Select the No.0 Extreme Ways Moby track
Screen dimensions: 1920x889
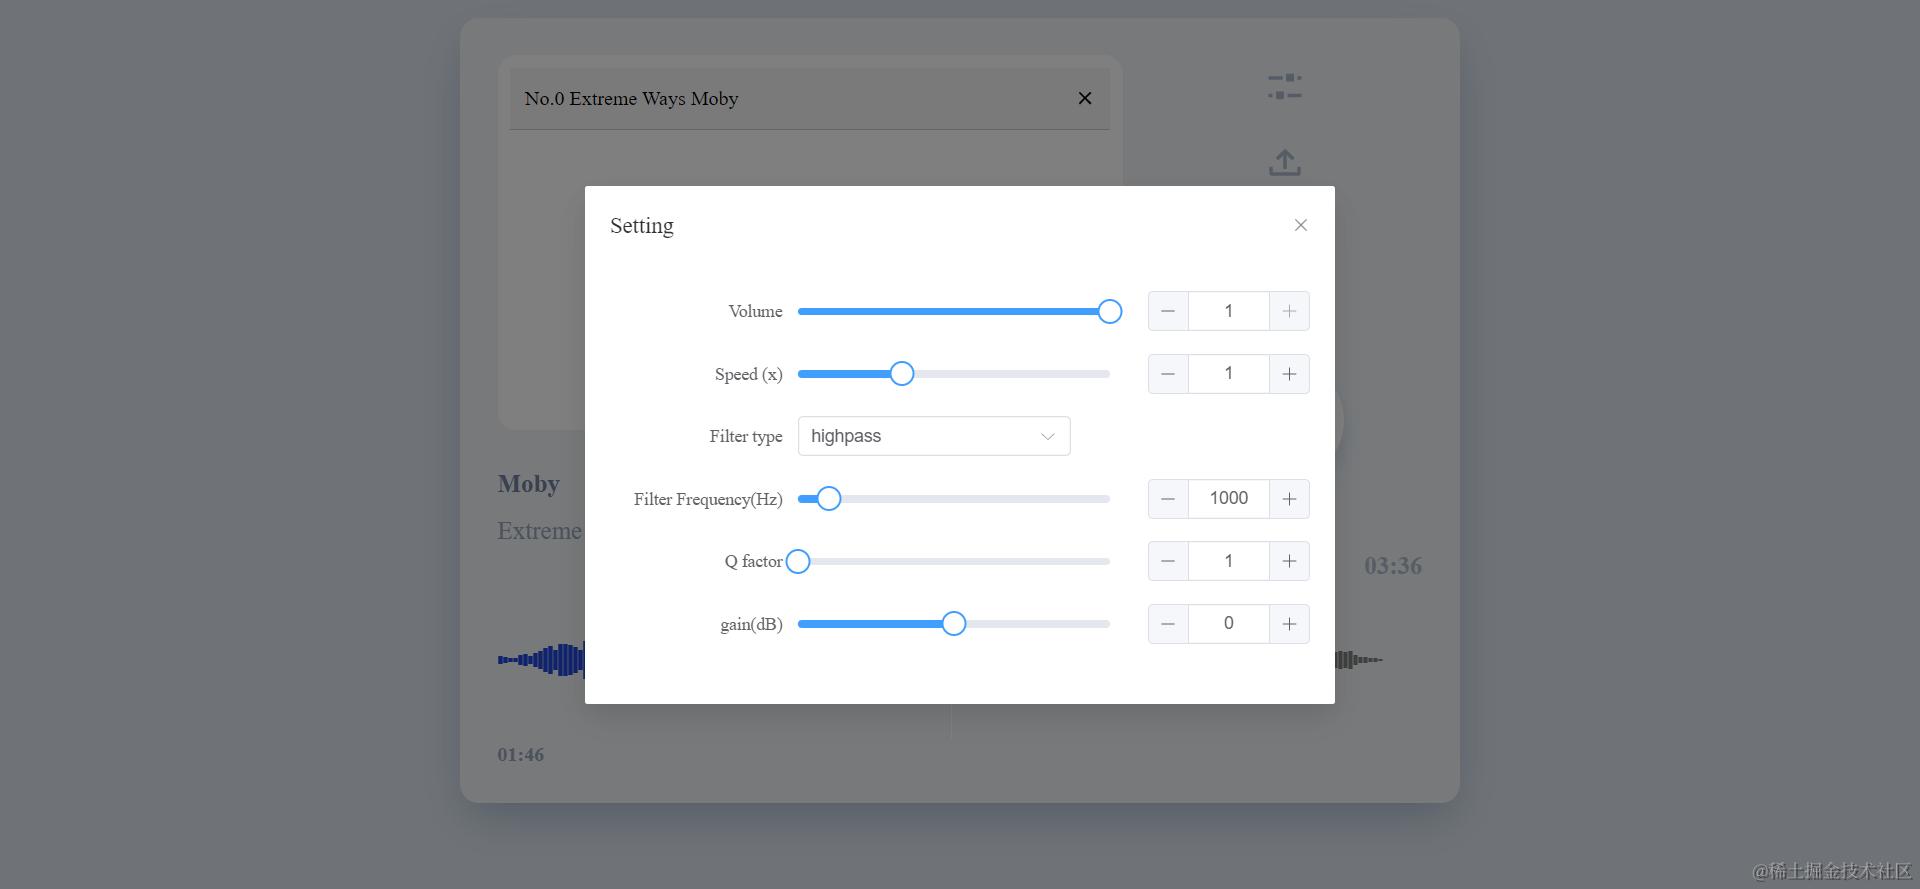(x=810, y=98)
